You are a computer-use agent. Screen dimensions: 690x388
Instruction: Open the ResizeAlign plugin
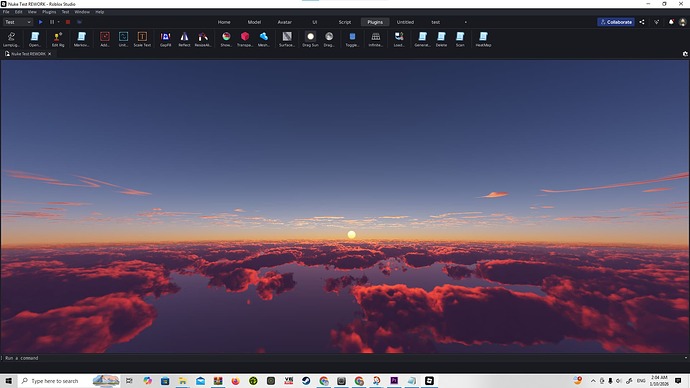tap(203, 39)
